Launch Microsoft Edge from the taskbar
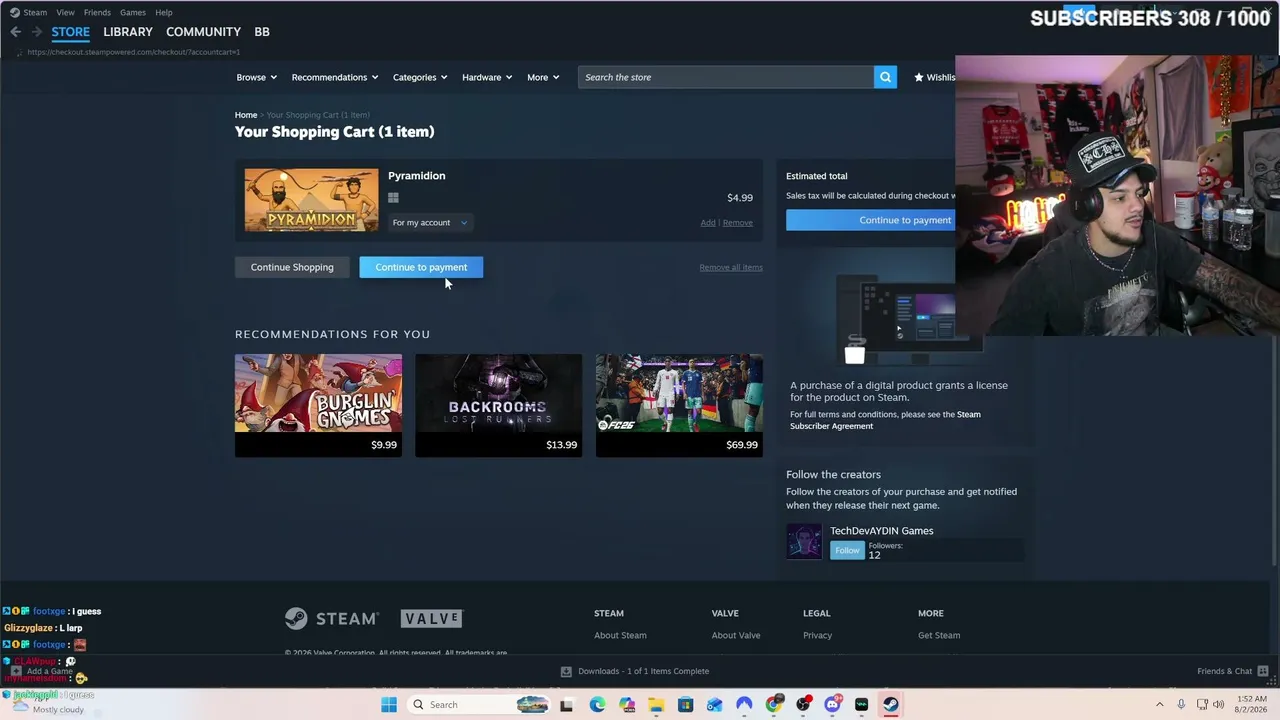This screenshot has width=1280, height=720. (x=597, y=704)
